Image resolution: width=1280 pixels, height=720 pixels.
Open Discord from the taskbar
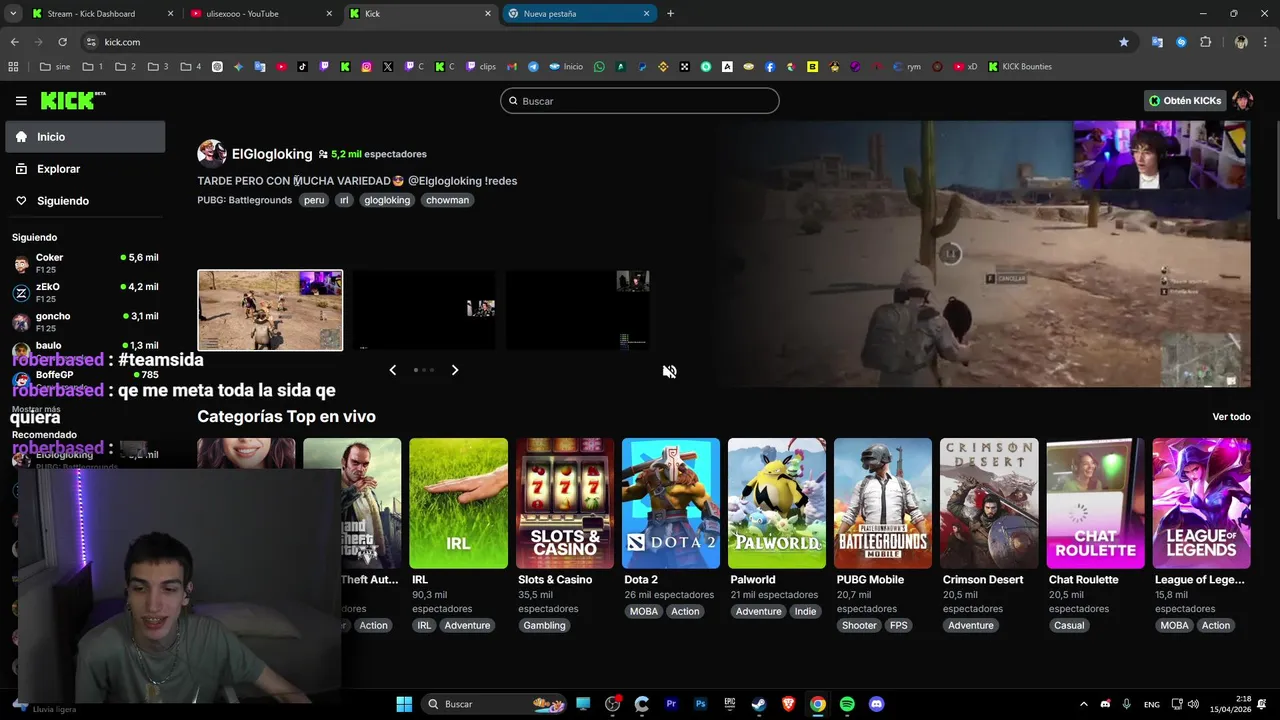pyautogui.click(x=877, y=704)
